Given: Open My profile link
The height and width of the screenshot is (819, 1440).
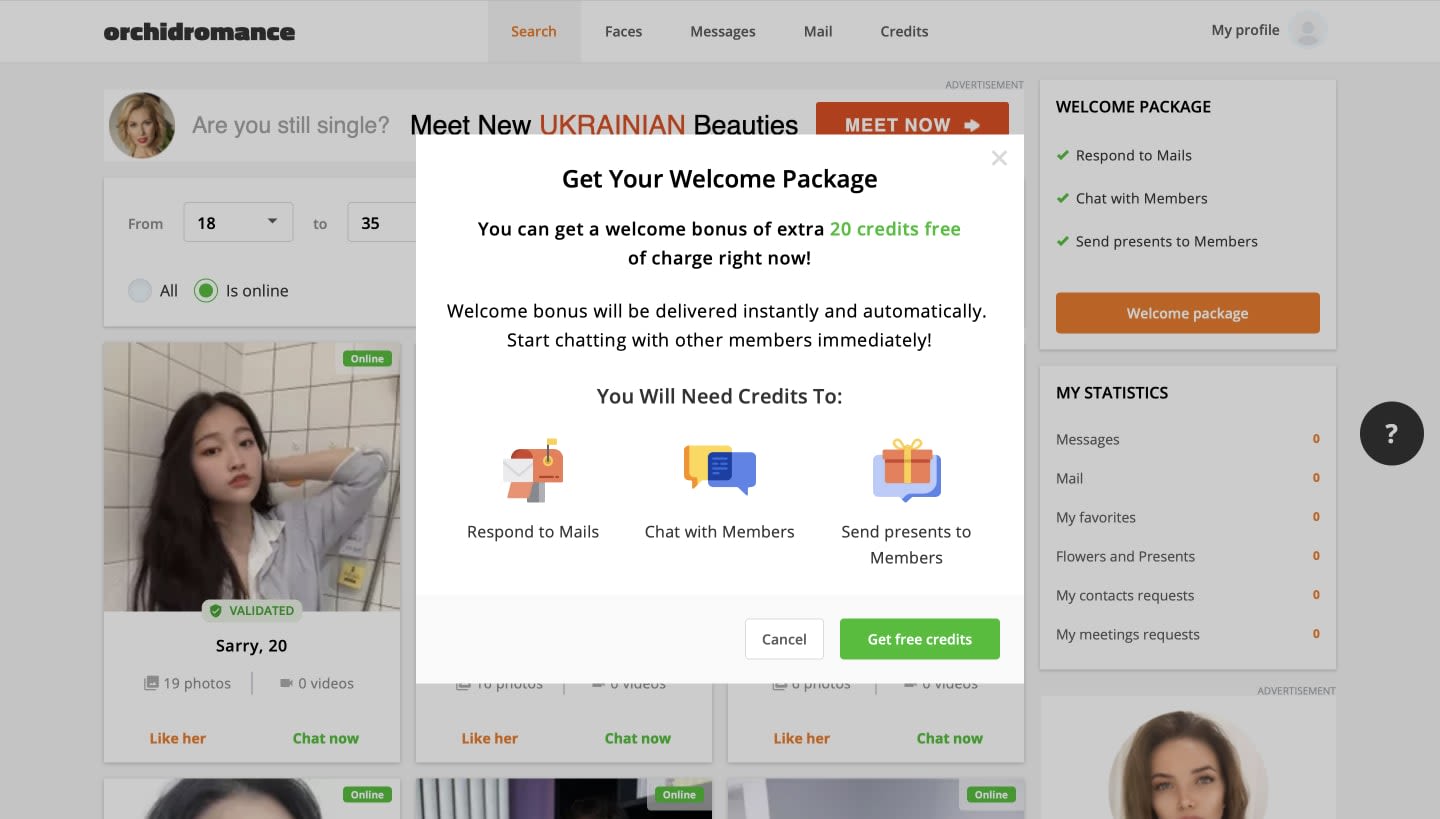Looking at the screenshot, I should coord(1245,30).
